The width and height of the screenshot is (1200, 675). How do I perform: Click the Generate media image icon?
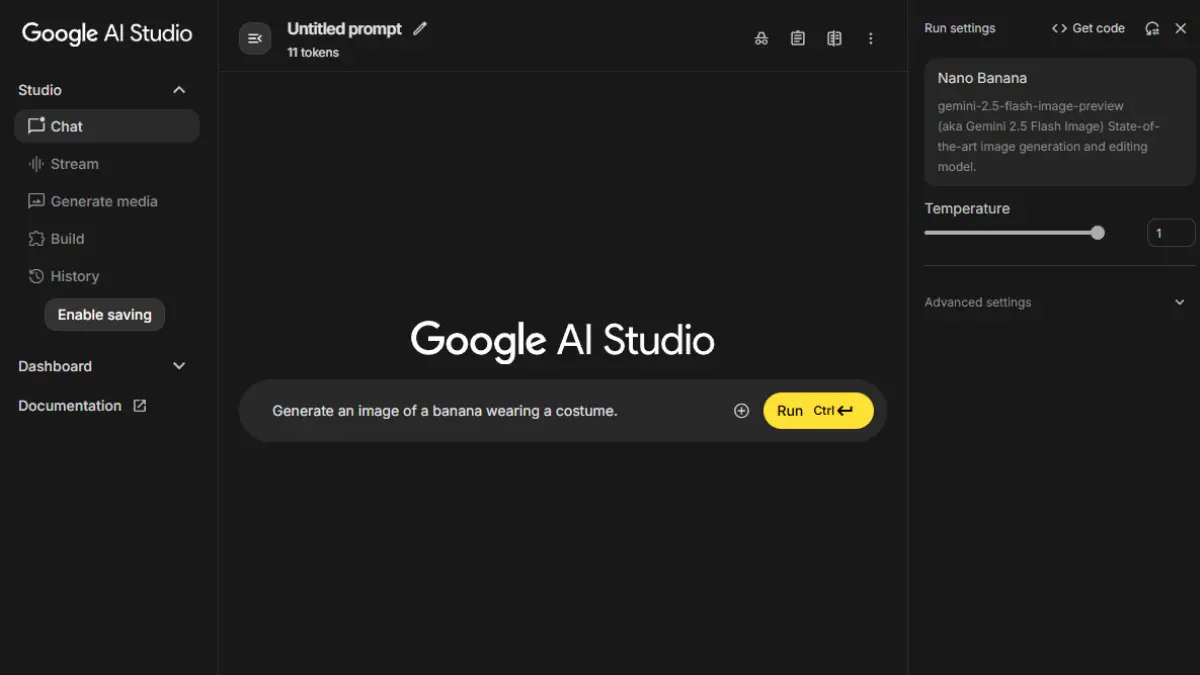tap(37, 201)
